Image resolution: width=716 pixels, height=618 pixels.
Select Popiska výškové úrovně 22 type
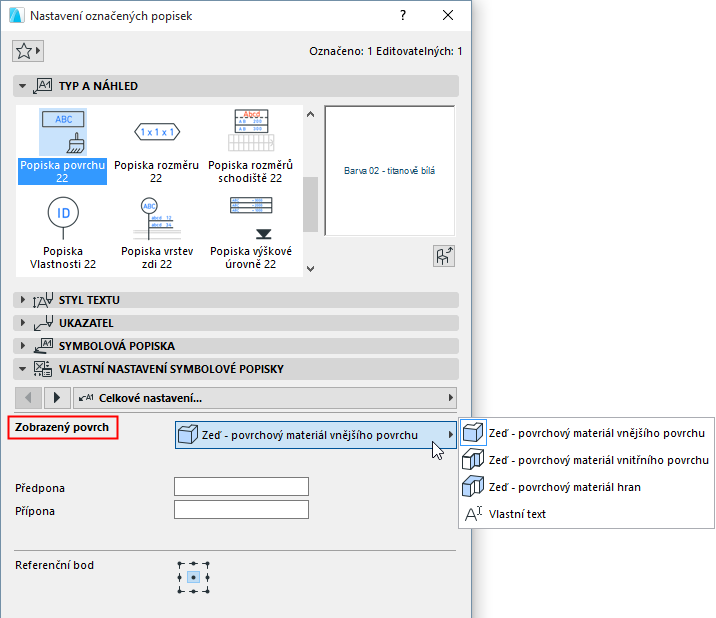click(250, 233)
